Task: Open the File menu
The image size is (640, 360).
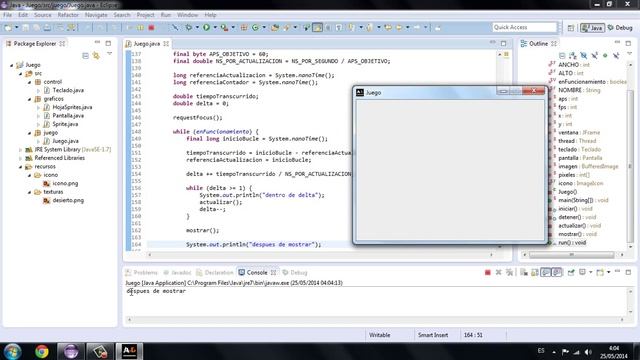Action: tap(7, 15)
